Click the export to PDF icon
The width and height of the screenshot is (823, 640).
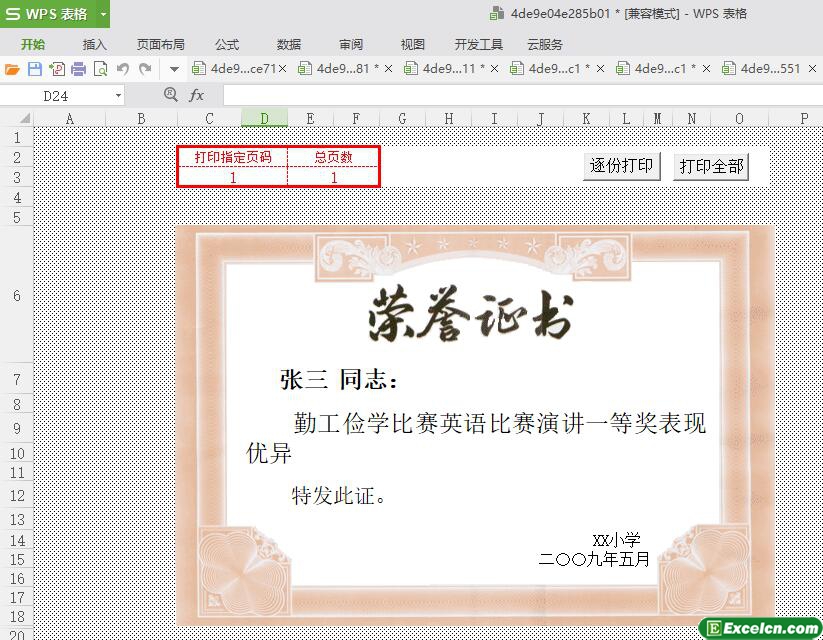(57, 69)
